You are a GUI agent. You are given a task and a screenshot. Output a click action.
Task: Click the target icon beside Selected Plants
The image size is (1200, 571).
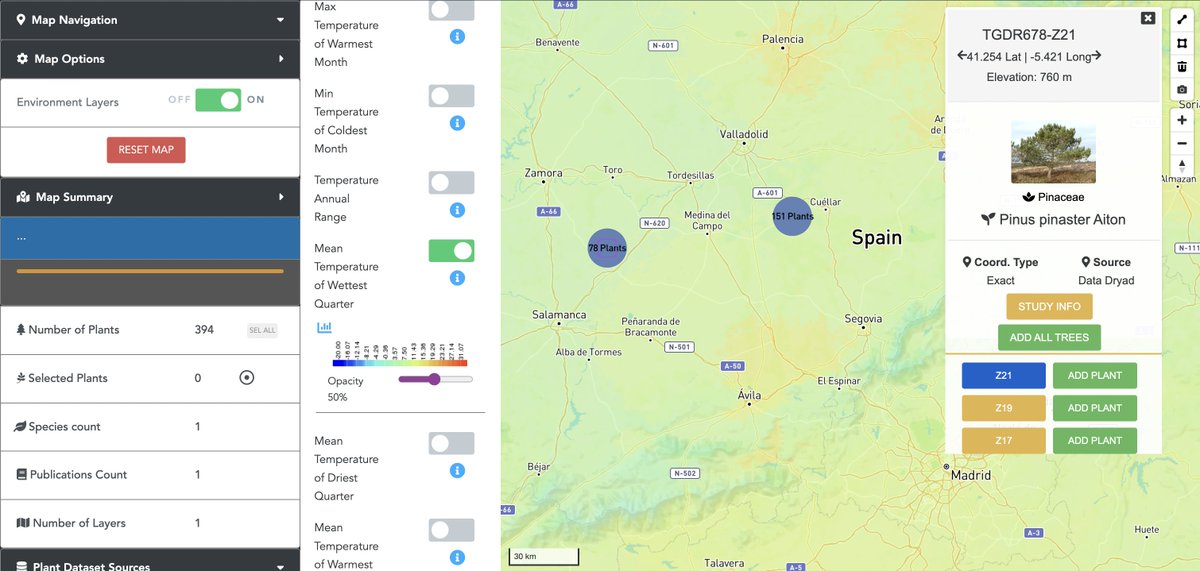pos(247,378)
